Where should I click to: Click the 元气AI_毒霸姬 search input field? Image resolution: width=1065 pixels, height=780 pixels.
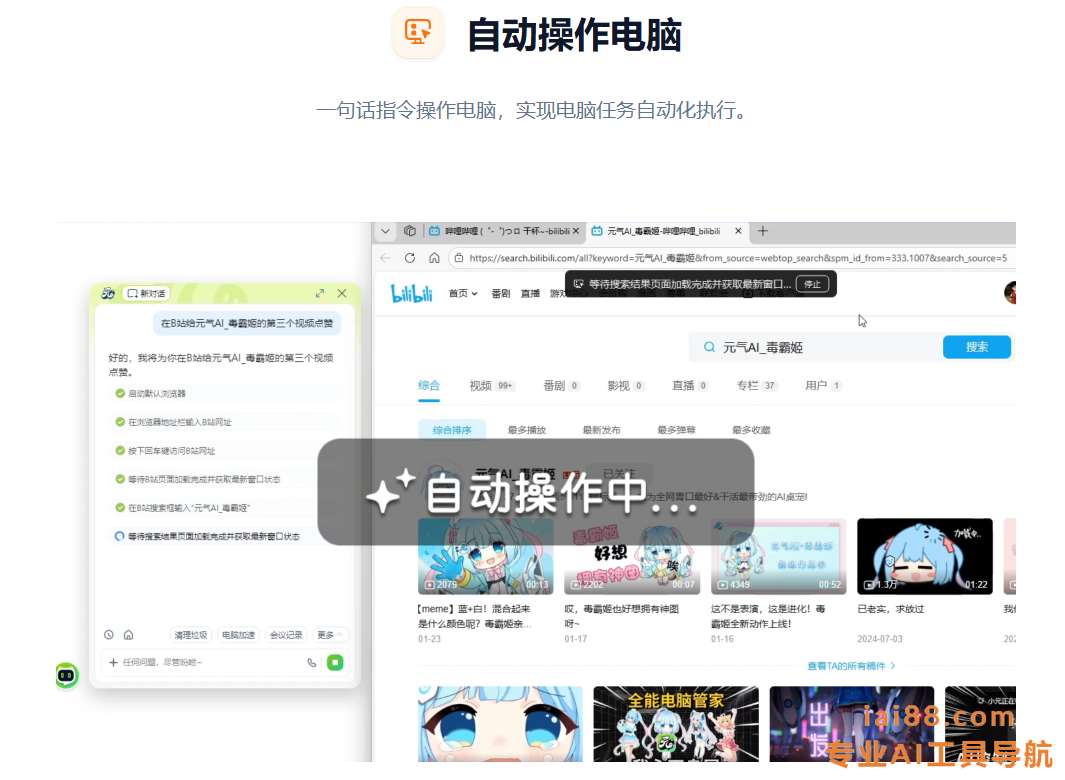(x=820, y=347)
